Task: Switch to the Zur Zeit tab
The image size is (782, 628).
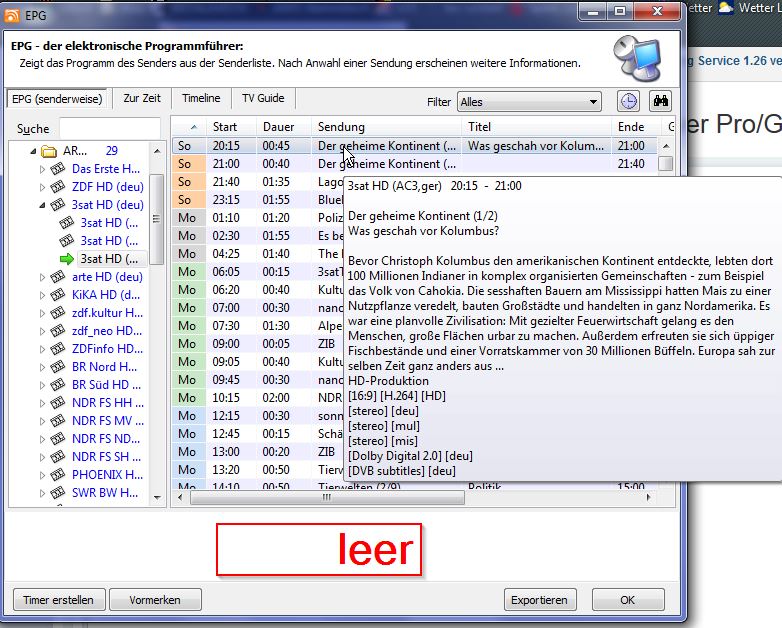Action: point(142,98)
